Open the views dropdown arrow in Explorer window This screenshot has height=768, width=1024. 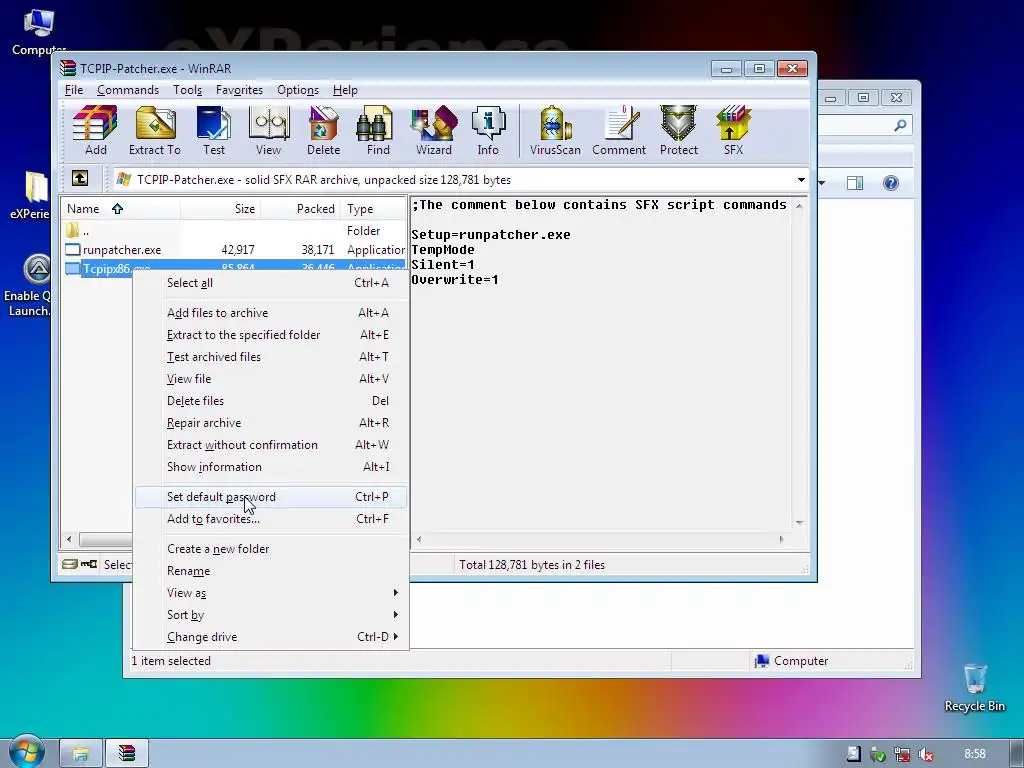coord(822,183)
